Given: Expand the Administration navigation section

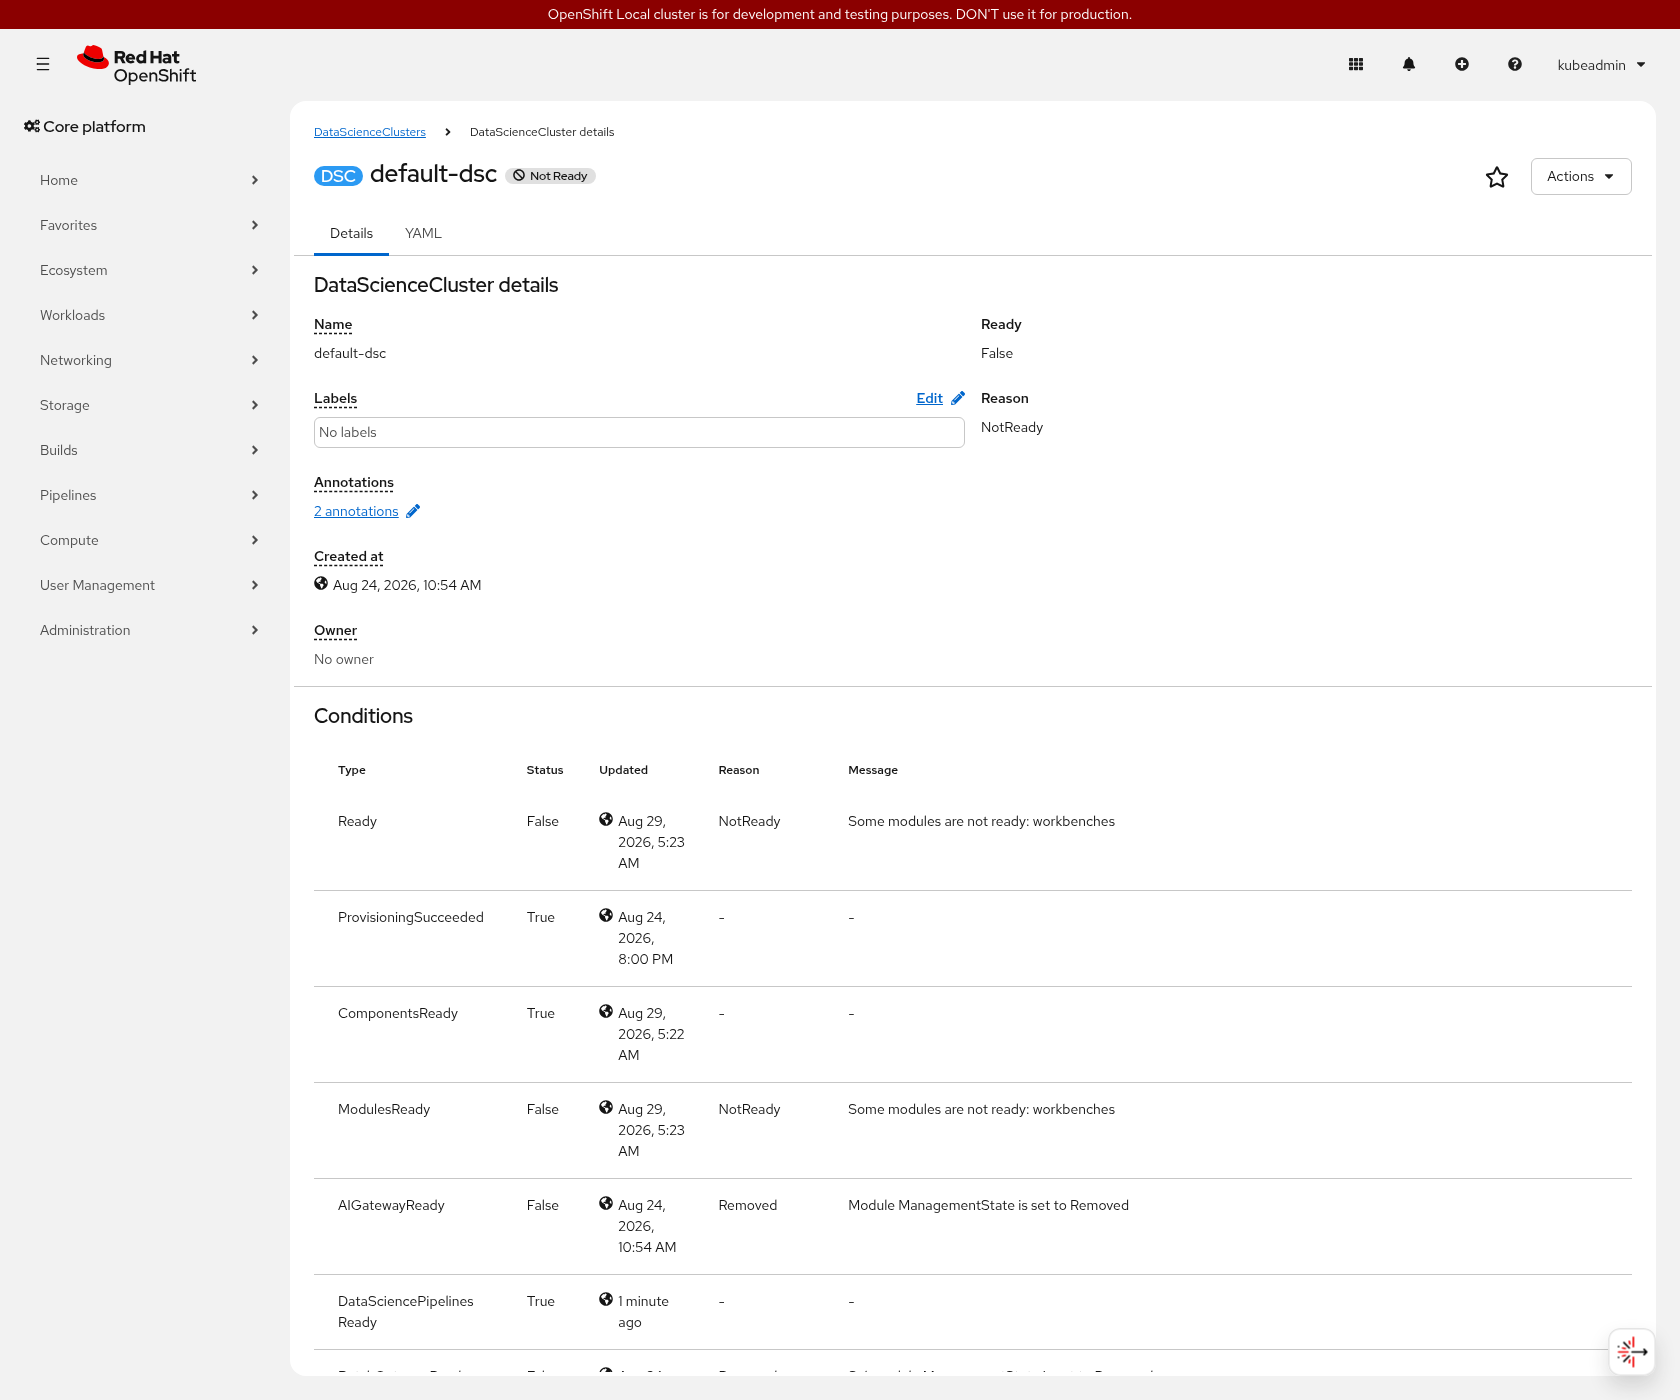Looking at the screenshot, I should coord(149,630).
